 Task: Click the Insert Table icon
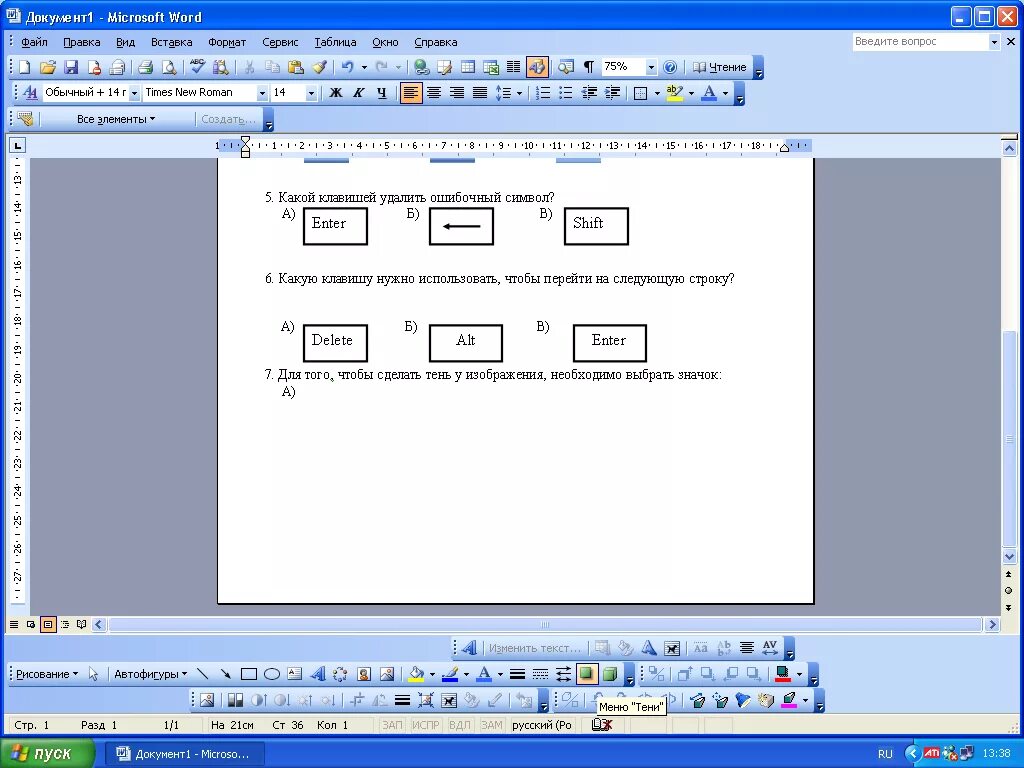(468, 67)
